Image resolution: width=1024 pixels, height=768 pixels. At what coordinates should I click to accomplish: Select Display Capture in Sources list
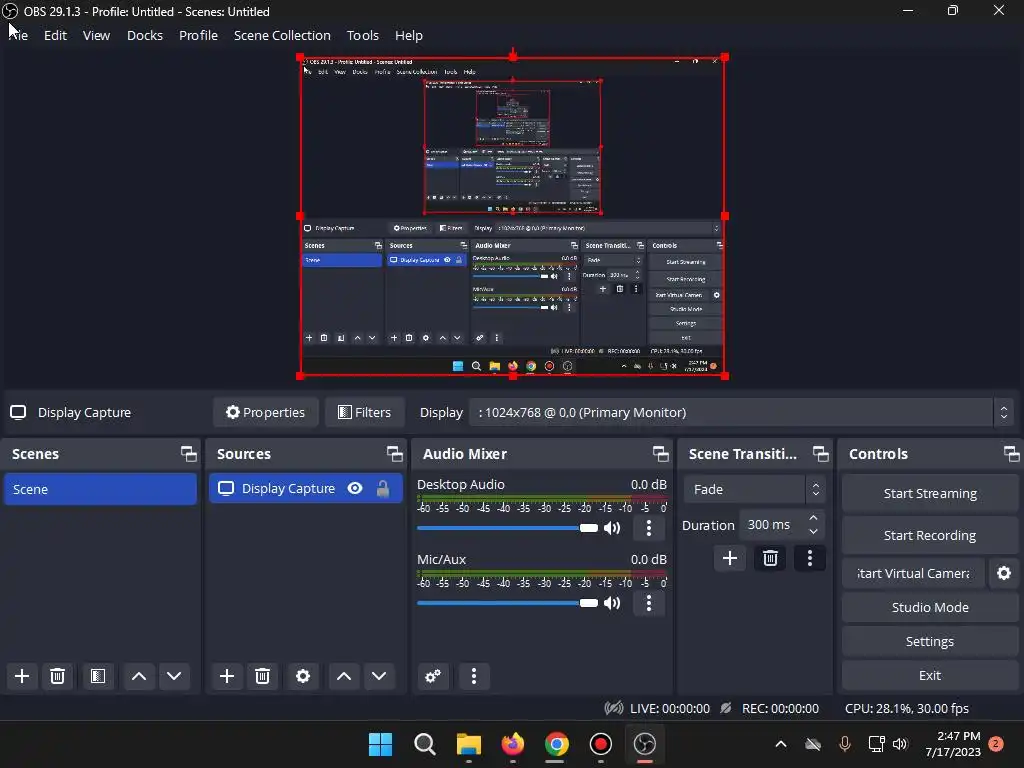tap(306, 488)
